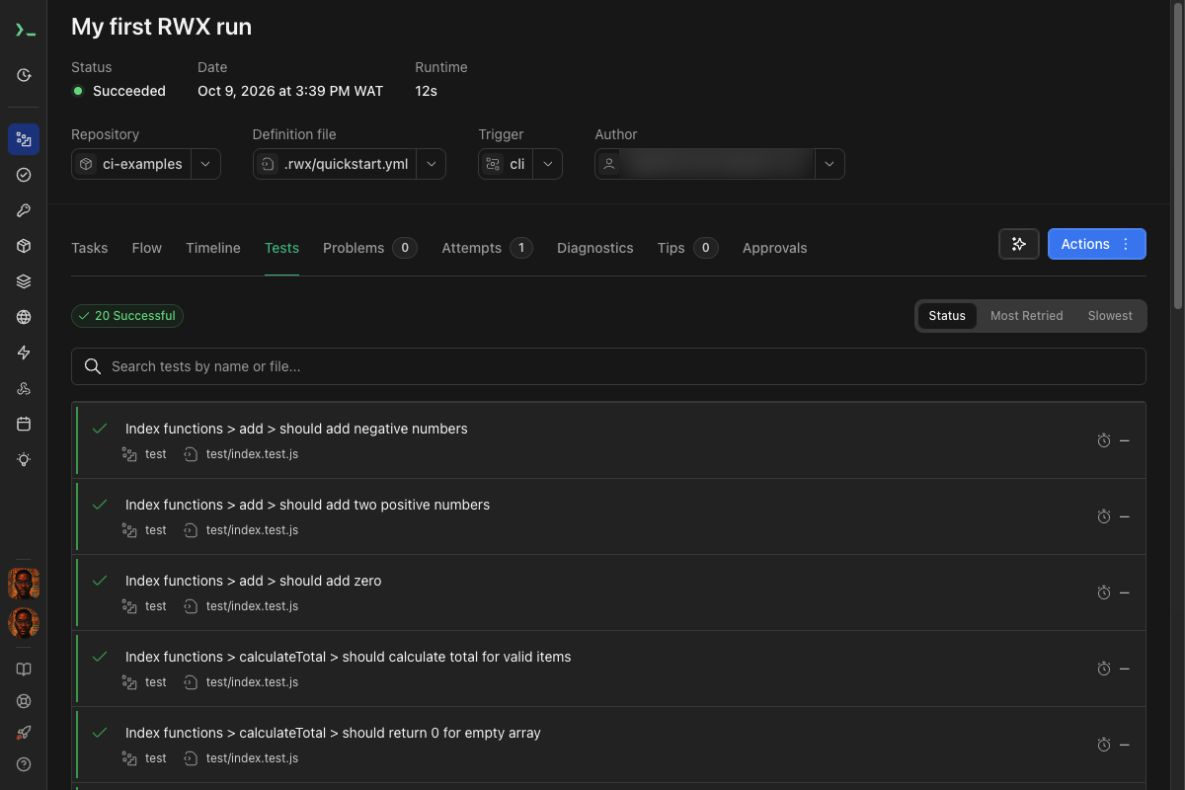Open 'should add negative numbers' test row
The width and height of the screenshot is (1185, 790).
[608, 440]
